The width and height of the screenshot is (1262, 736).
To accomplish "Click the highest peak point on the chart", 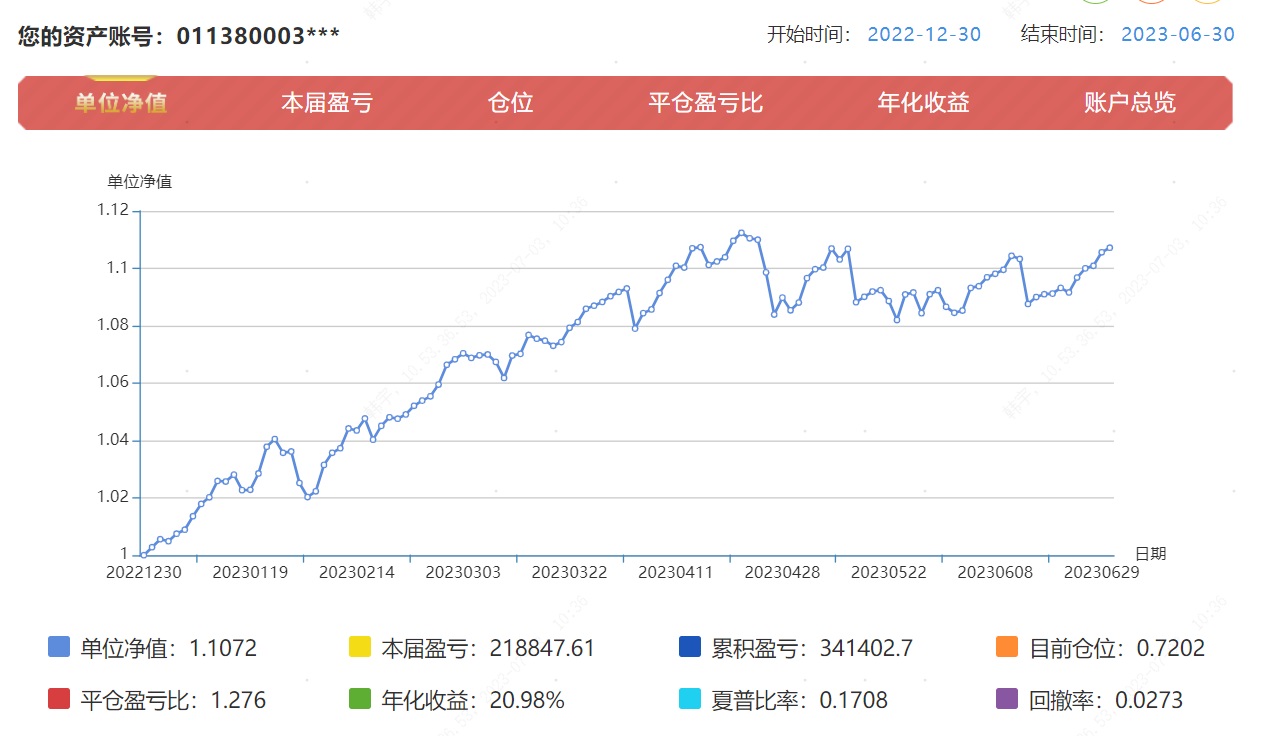I will [741, 233].
